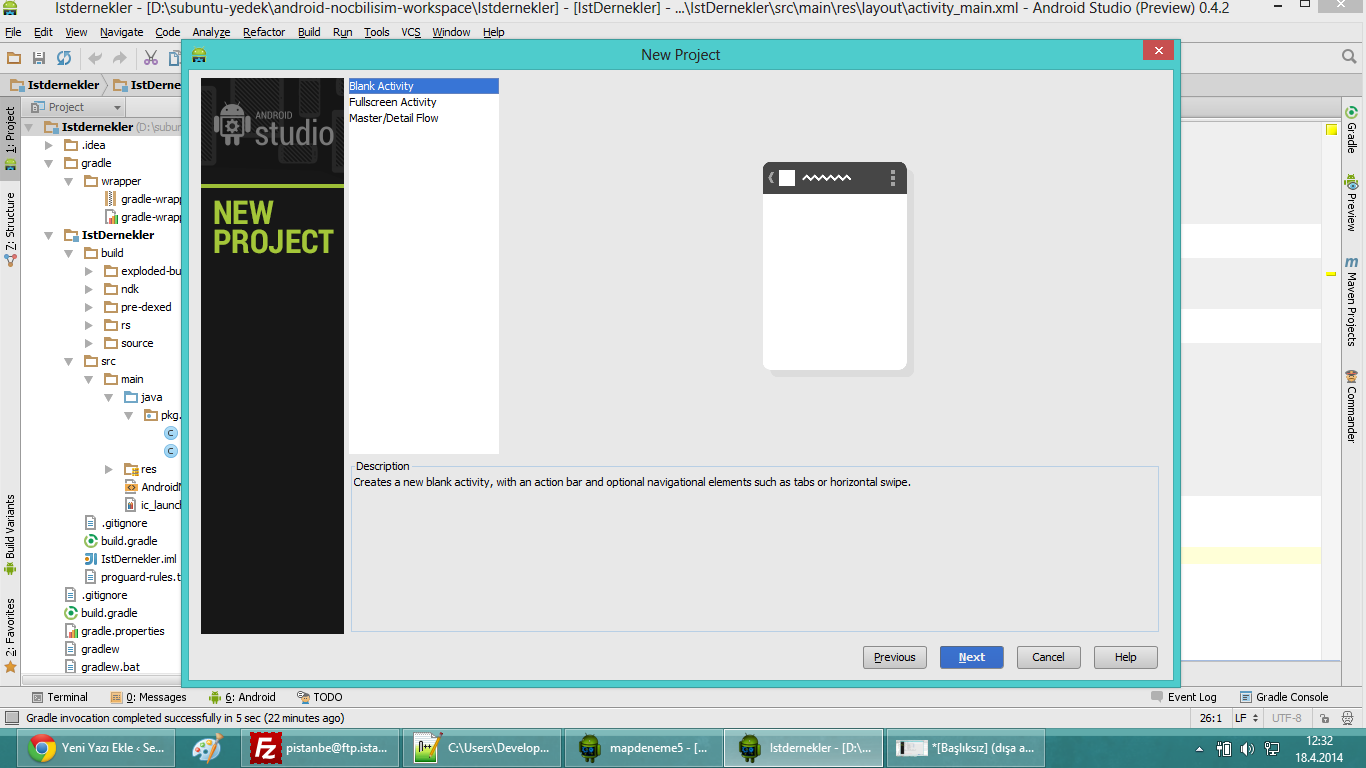
Task: Click the Open folder toolbar icon
Action: [x=14, y=59]
